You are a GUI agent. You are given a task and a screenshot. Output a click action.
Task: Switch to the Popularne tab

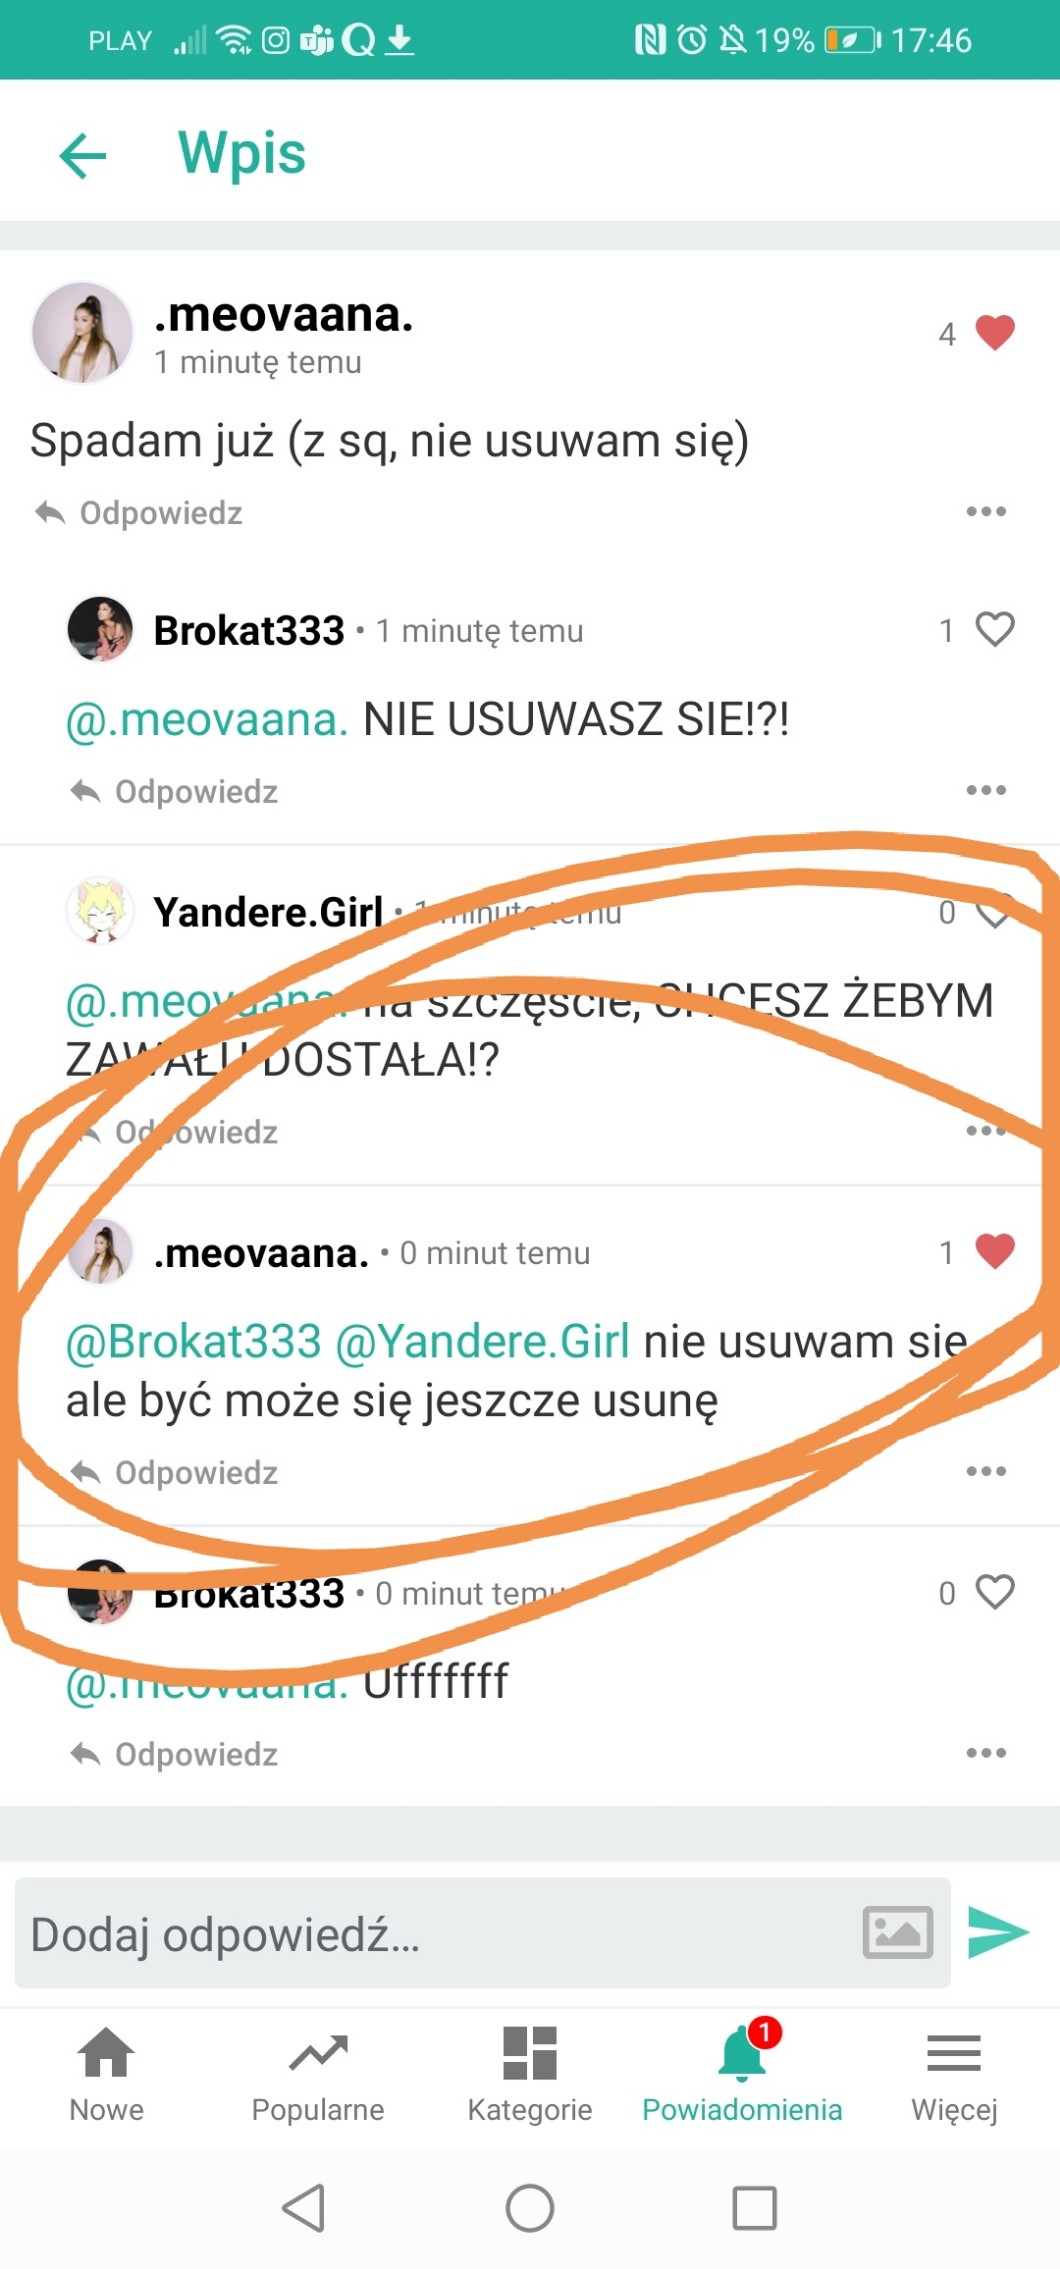click(318, 2074)
